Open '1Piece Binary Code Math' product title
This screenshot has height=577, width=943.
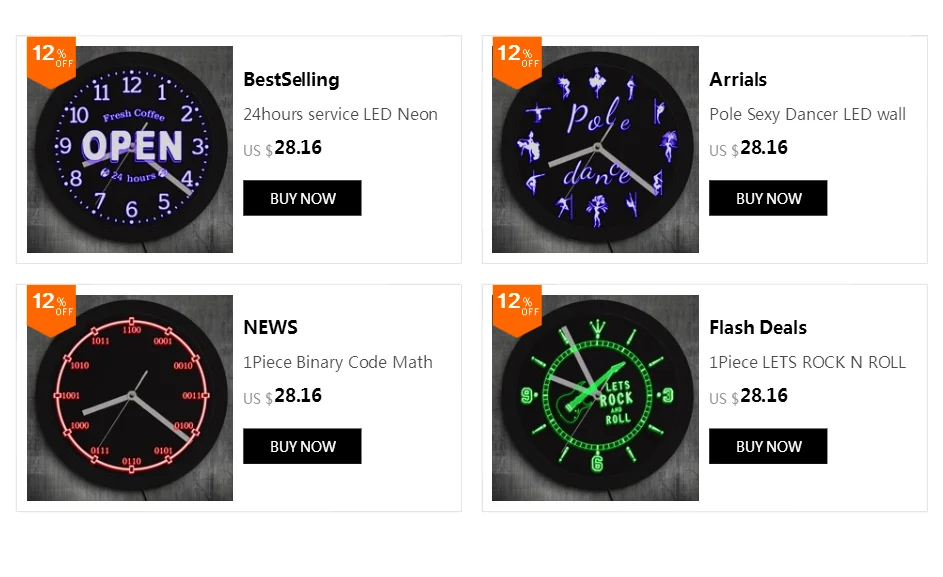338,363
